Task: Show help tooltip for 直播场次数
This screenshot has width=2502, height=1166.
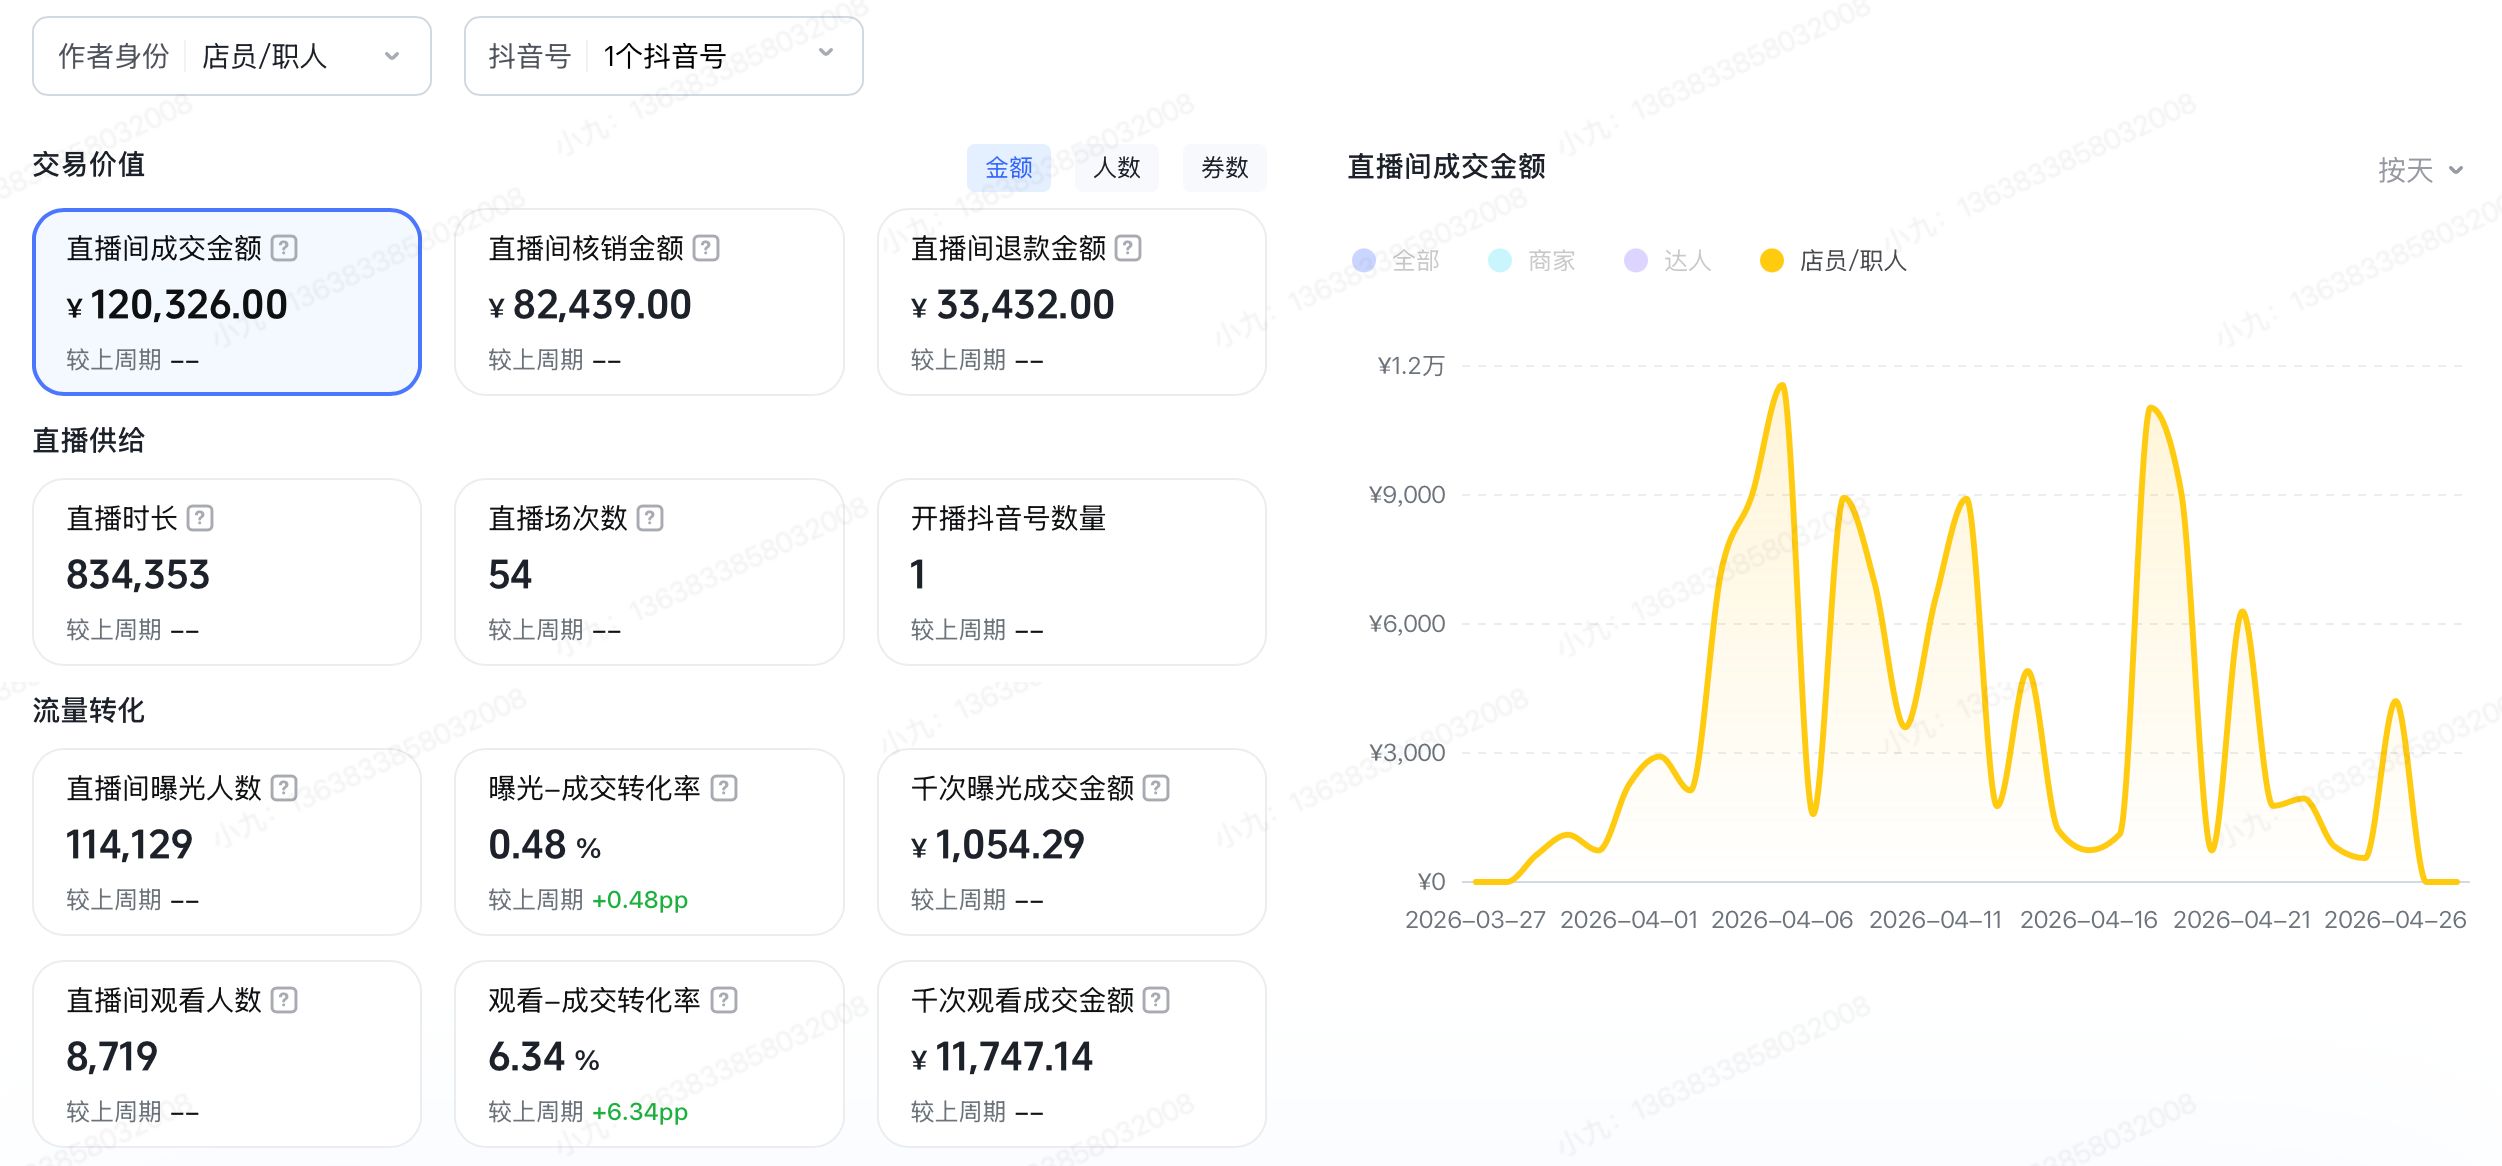Action: (x=650, y=518)
